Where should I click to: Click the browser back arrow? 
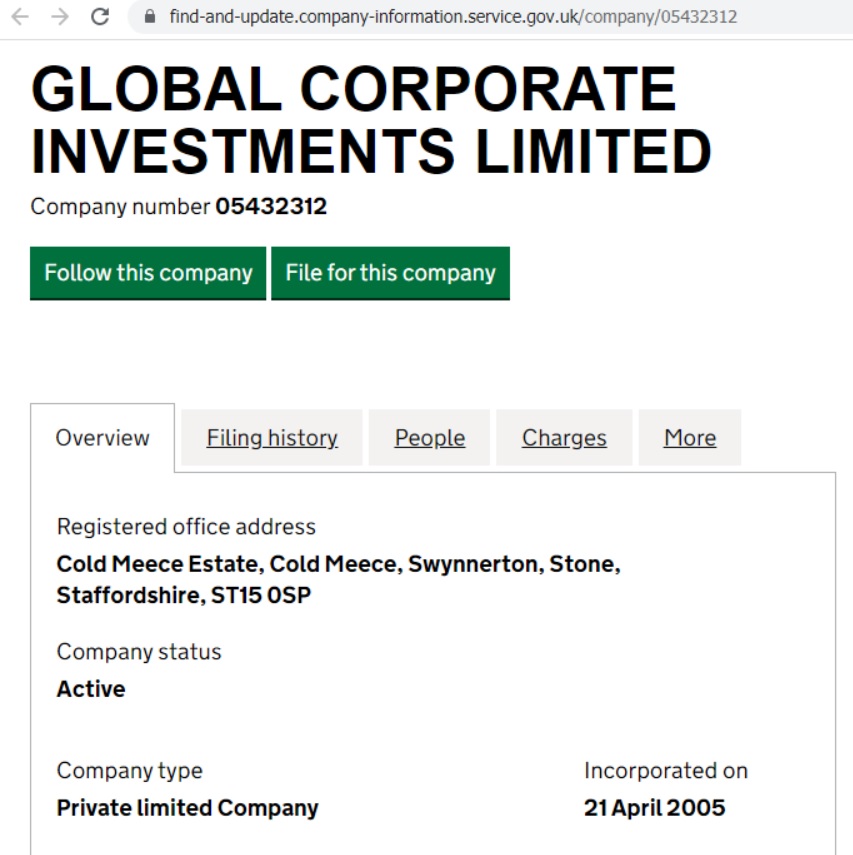click(x=20, y=17)
